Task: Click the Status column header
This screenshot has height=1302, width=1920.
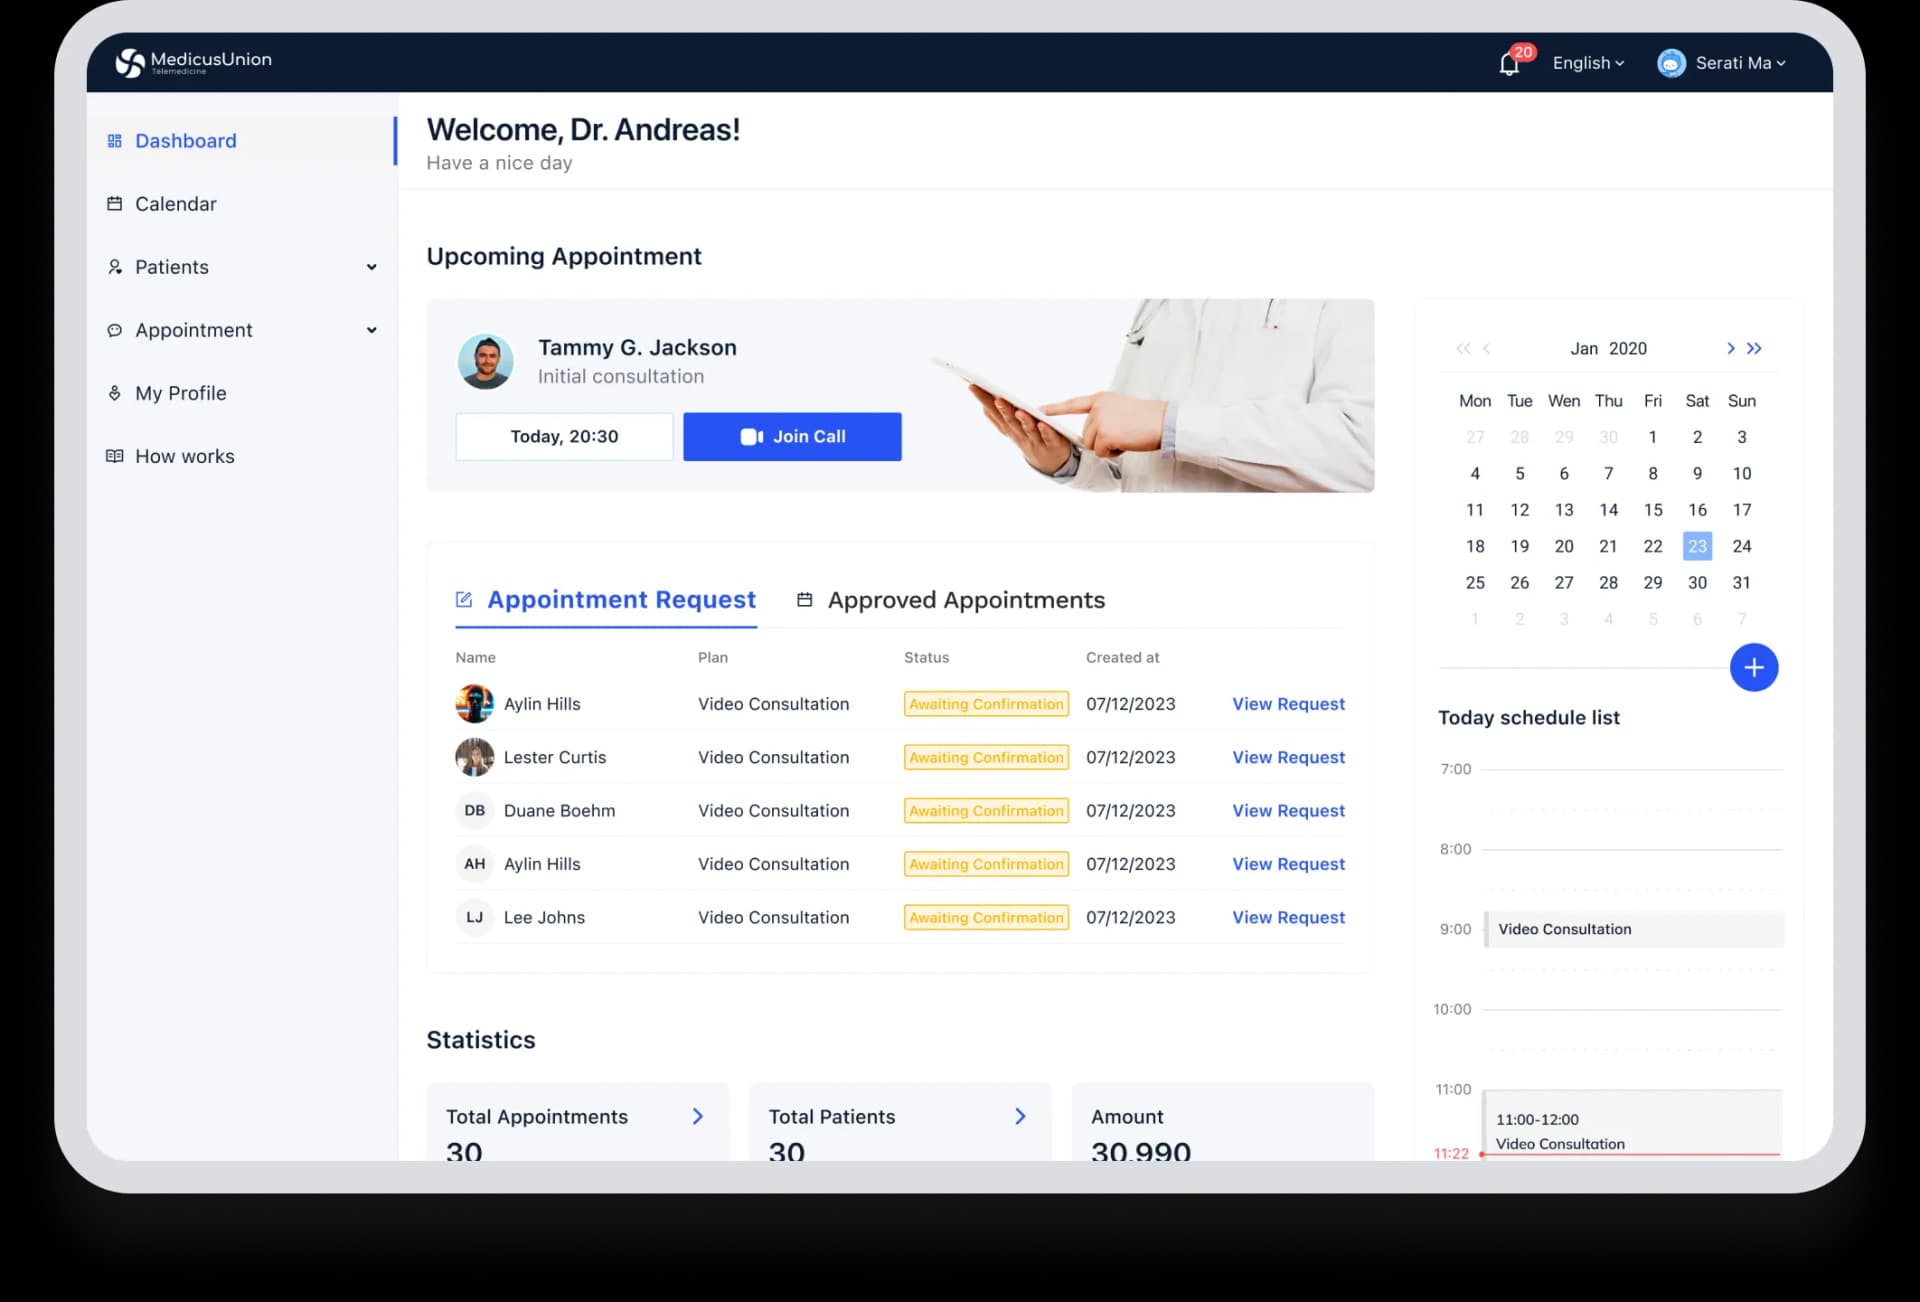Action: click(x=926, y=658)
